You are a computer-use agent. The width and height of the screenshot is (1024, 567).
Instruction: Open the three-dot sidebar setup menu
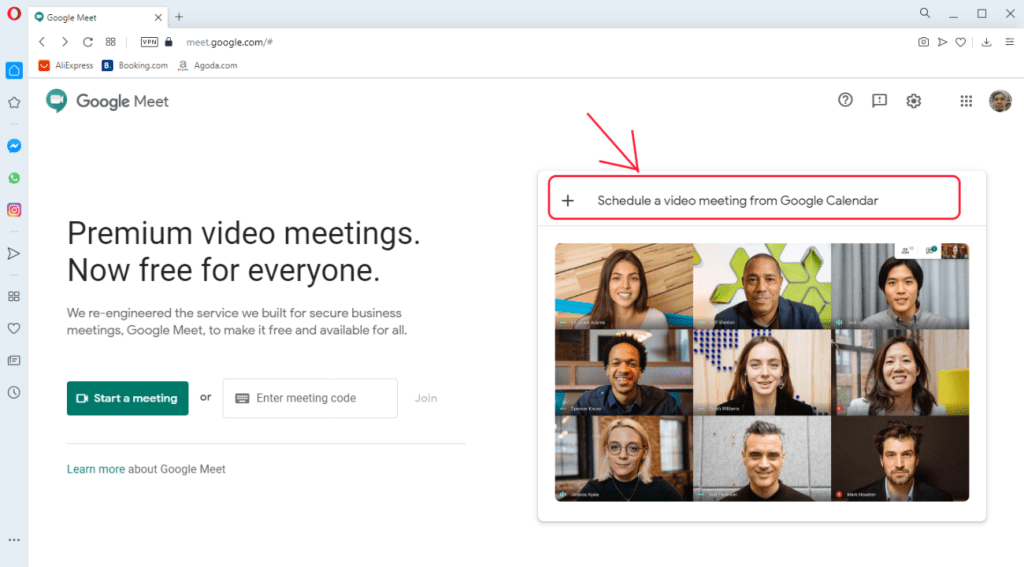(x=14, y=540)
